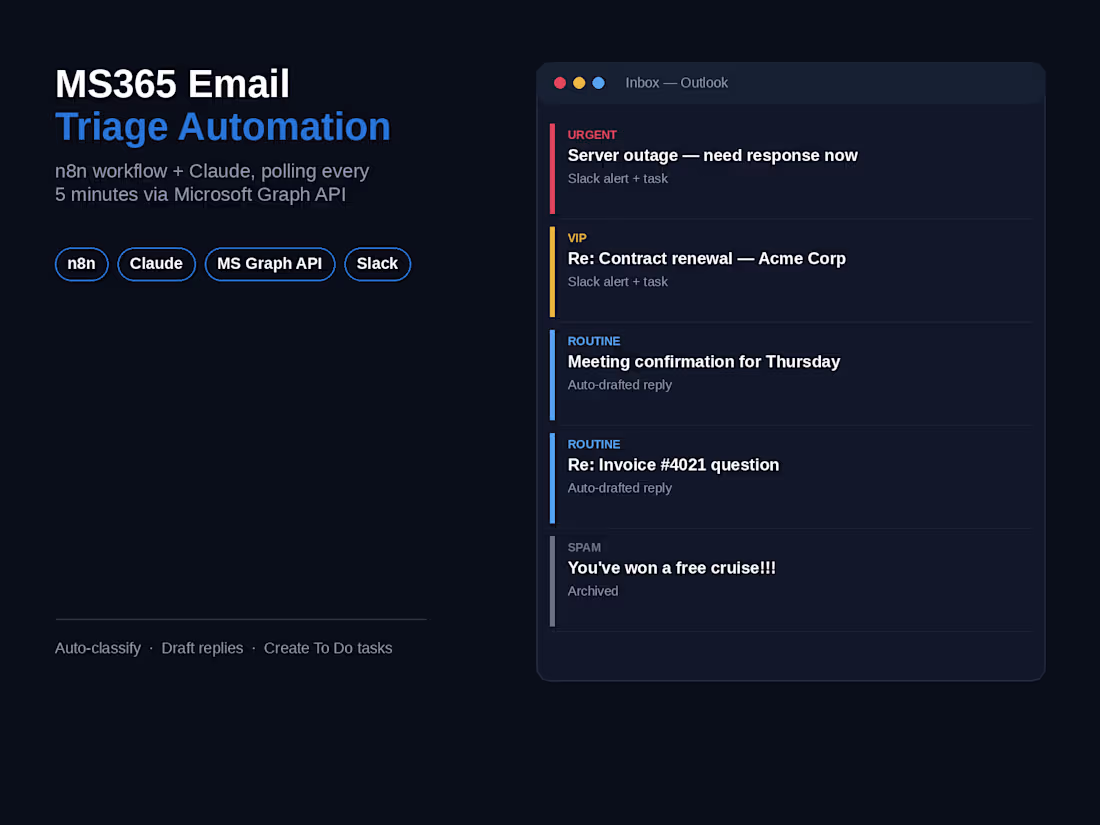1100x825 pixels.
Task: Click the 'n8n workflow + Claude' subtitle text
Action: click(212, 182)
